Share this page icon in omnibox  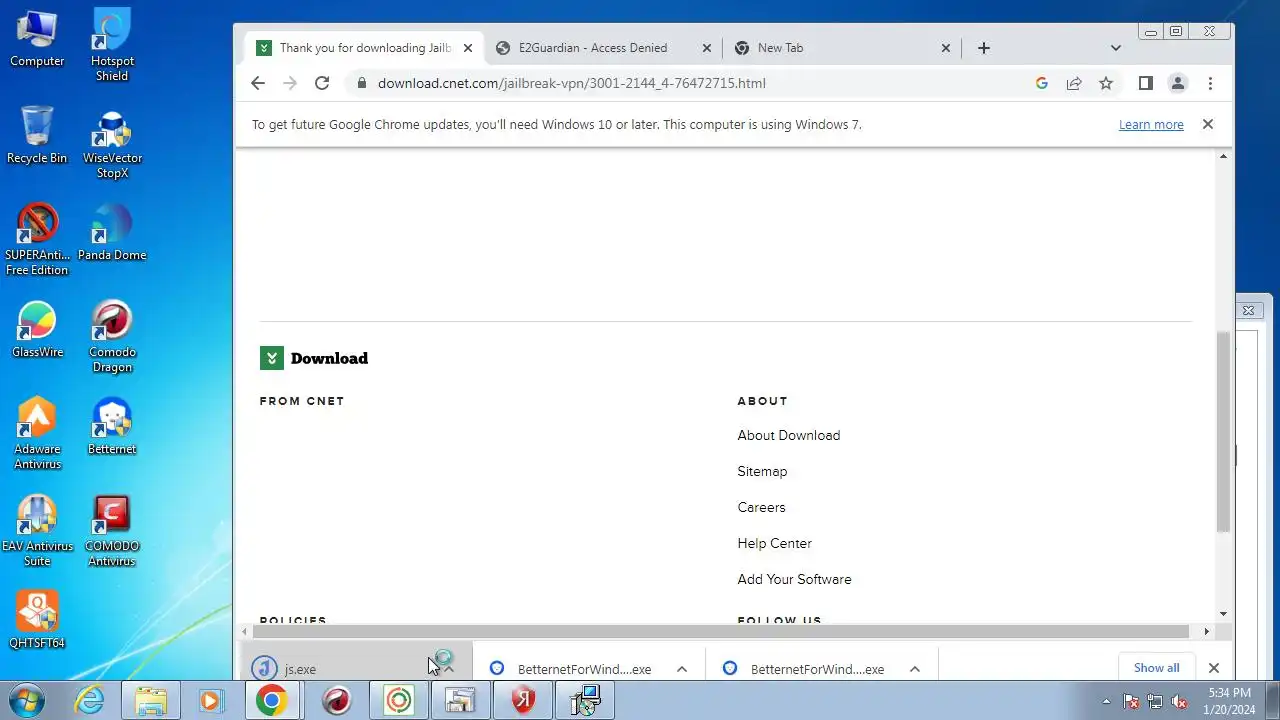point(1074,83)
